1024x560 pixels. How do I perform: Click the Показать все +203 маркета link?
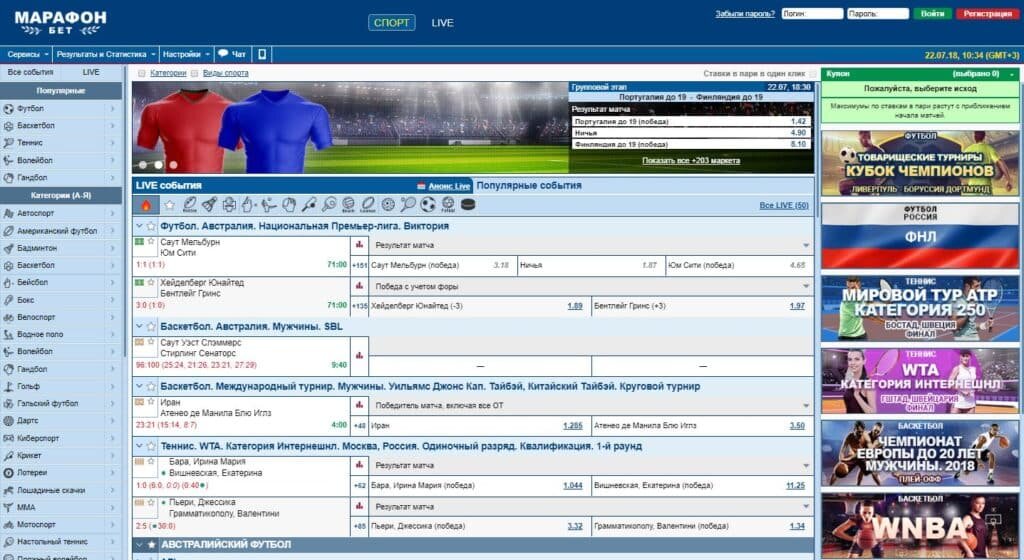(x=690, y=160)
